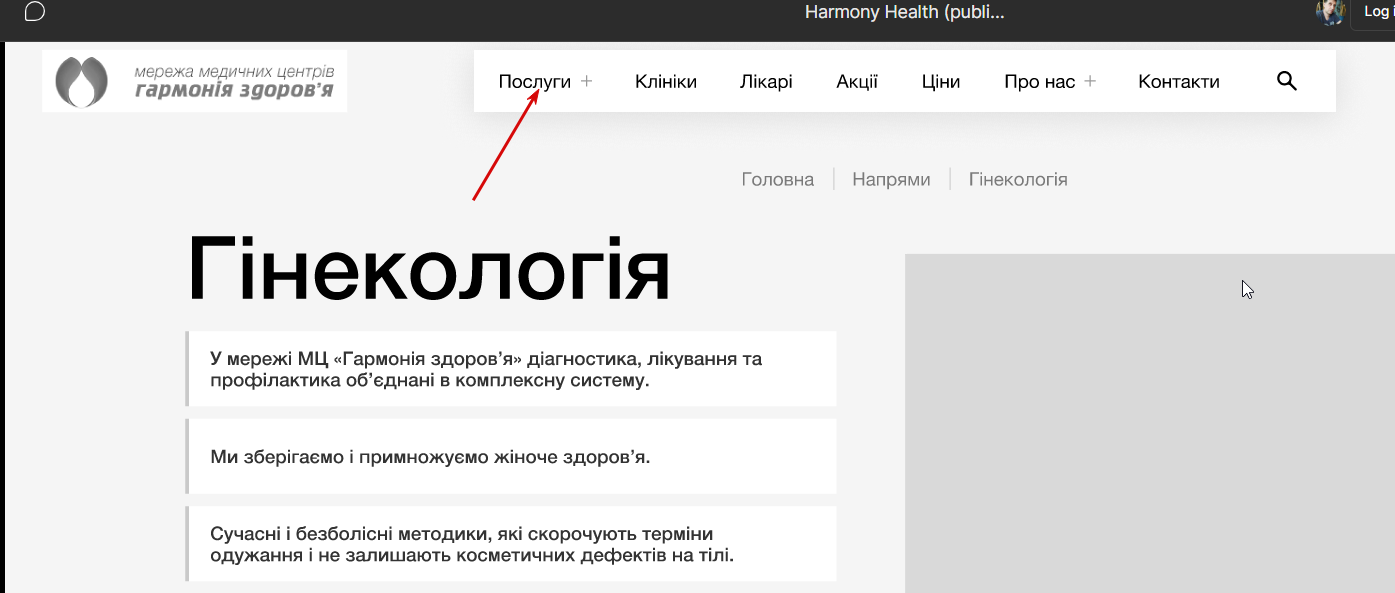Click the Напрями breadcrumb link

point(891,180)
